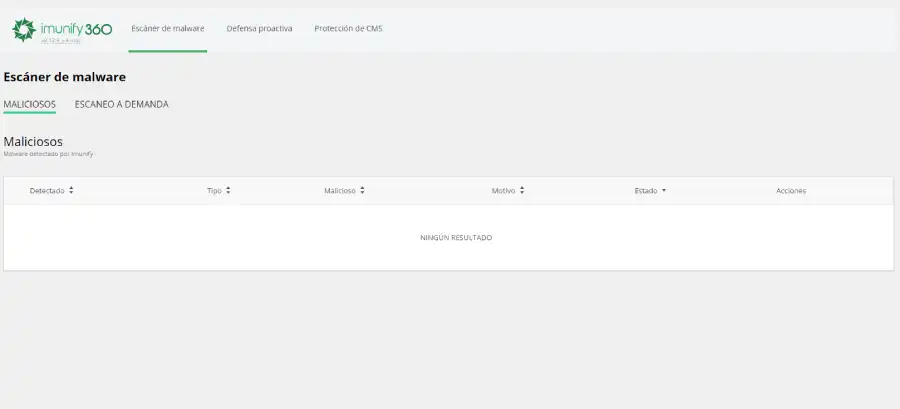Click the Detectado column header label
900x409 pixels.
pos(46,190)
